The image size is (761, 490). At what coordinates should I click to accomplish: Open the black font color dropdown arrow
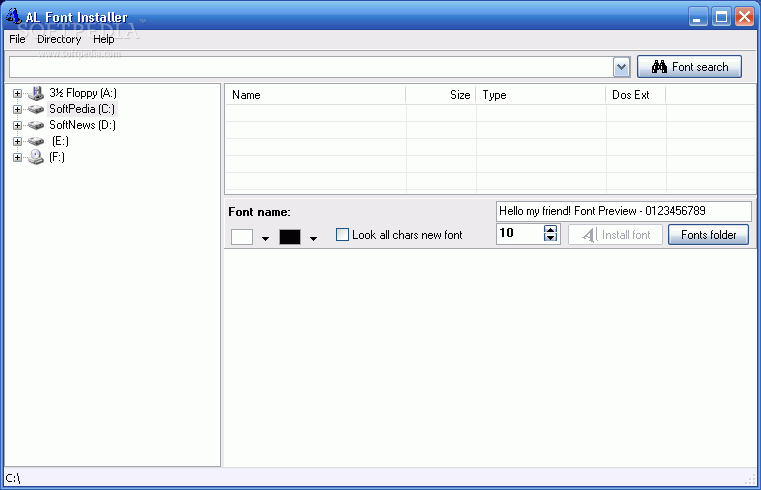click(313, 238)
